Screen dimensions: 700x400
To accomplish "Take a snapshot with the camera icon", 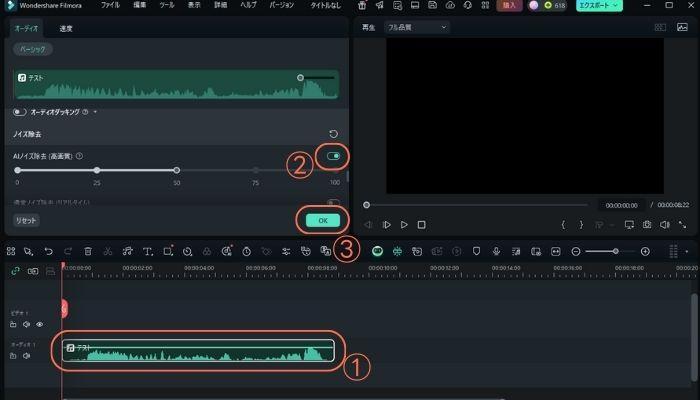I will click(x=647, y=225).
